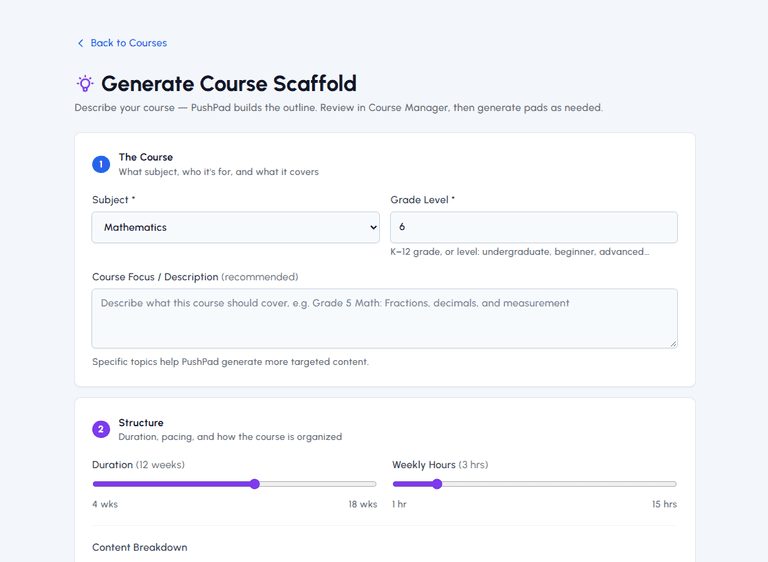768x562 pixels.
Task: Open the Subject dropdown showing Mathematics
Action: (x=236, y=227)
